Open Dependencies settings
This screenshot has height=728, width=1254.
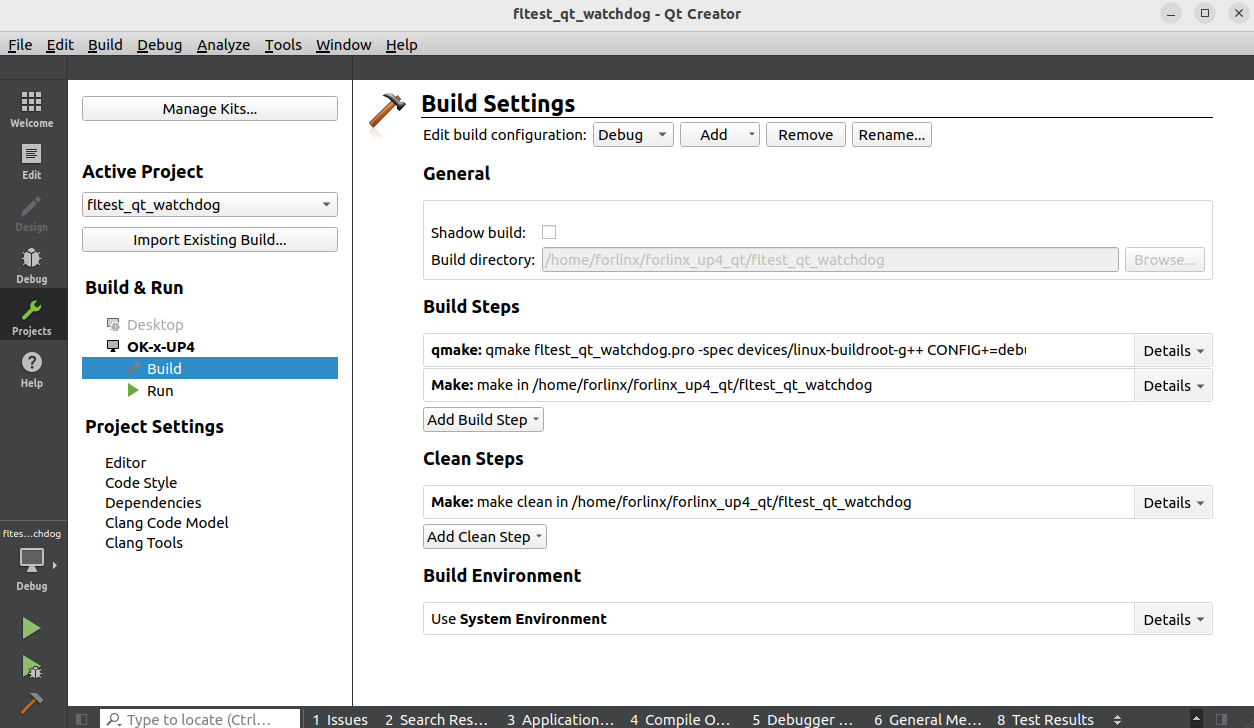click(153, 503)
